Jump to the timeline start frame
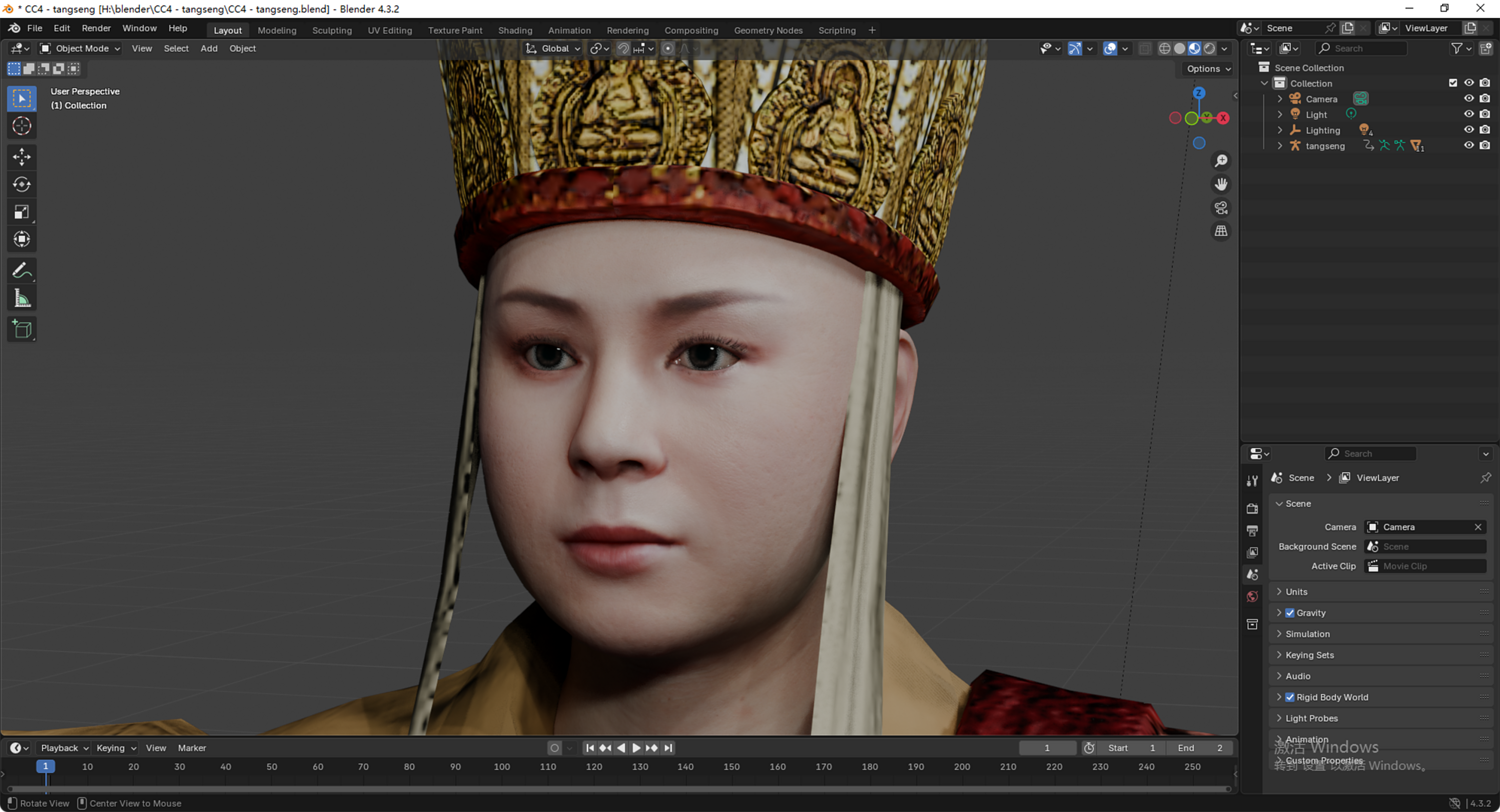Viewport: 1500px width, 812px height. [x=590, y=748]
